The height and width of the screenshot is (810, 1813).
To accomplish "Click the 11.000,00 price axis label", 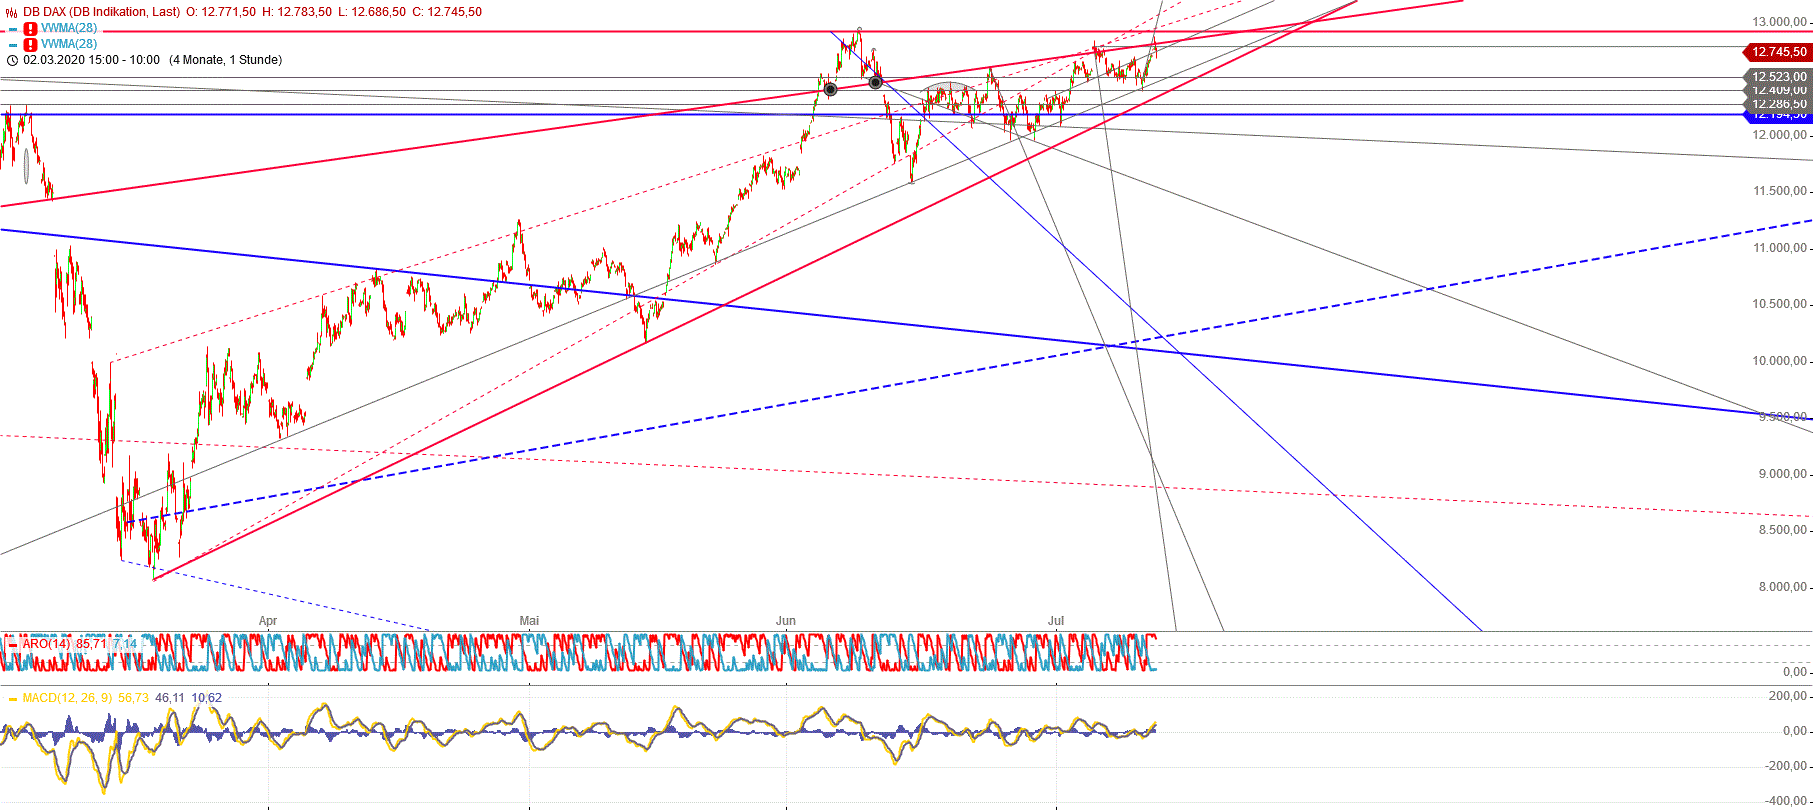I will (1779, 248).
